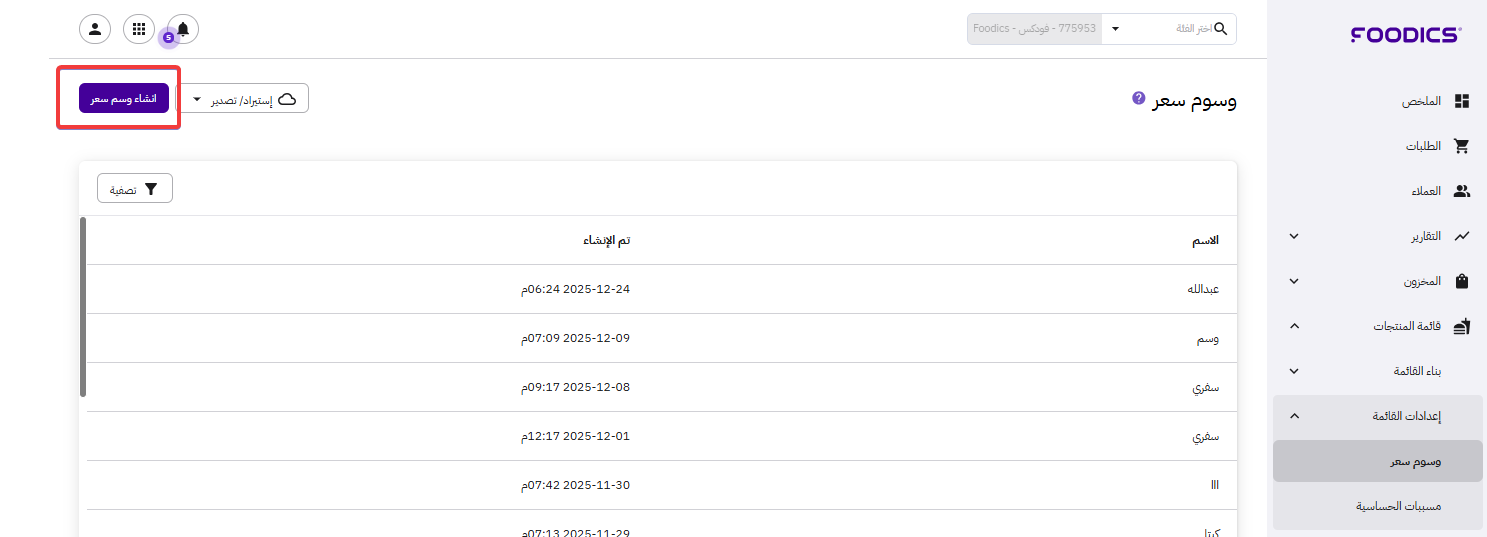This screenshot has width=1487, height=537.
Task: Select وسوم سعر sidebar item
Action: [x=1377, y=462]
